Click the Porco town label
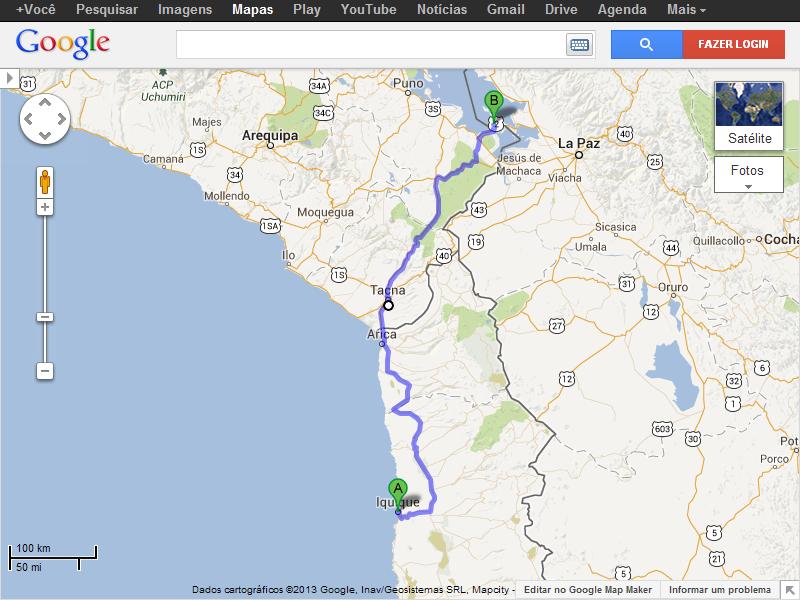This screenshot has width=800, height=600. (774, 459)
